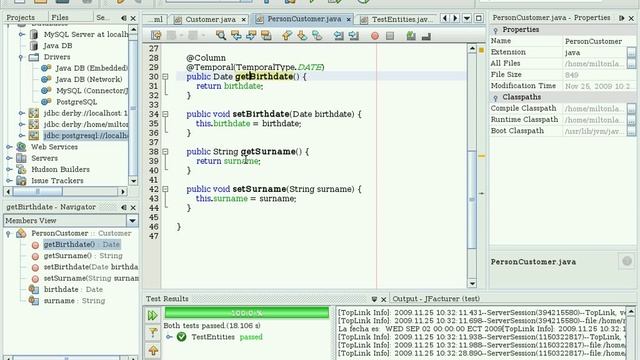Select the PersonCustomer.java editor tab
This screenshot has height=360, width=640.
click(x=304, y=19)
